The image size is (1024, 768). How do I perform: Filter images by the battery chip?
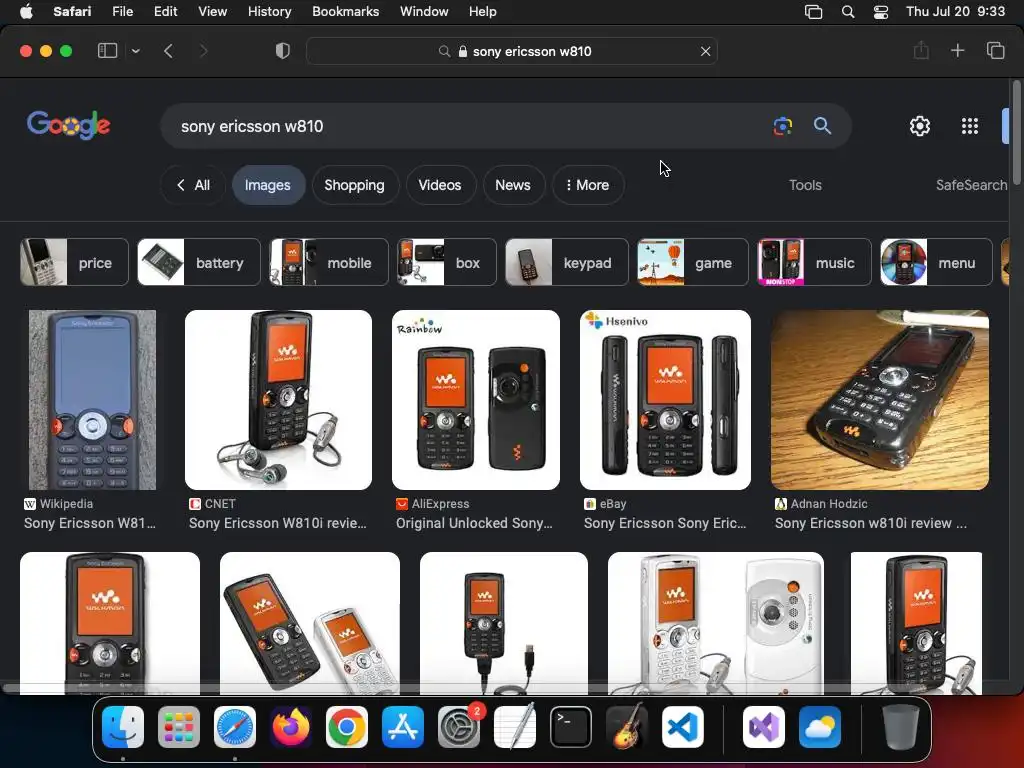[x=199, y=263]
